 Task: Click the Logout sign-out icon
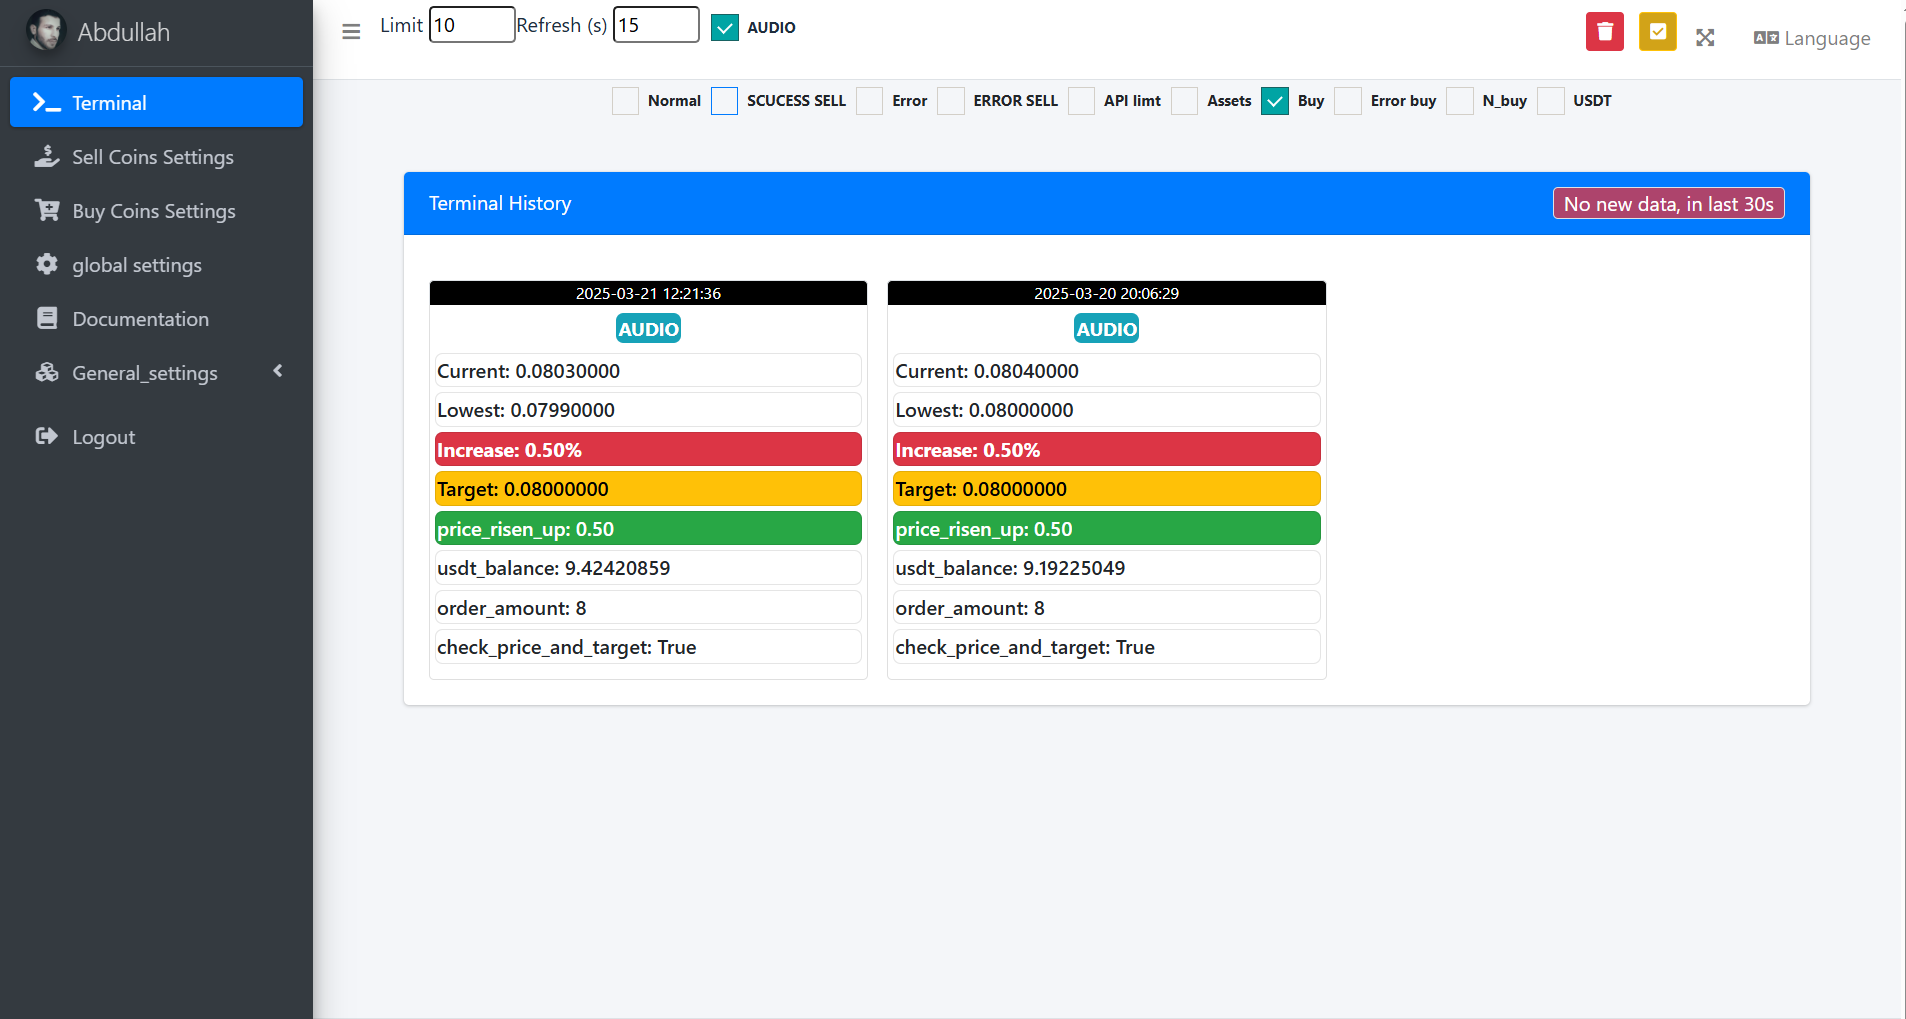pos(46,436)
